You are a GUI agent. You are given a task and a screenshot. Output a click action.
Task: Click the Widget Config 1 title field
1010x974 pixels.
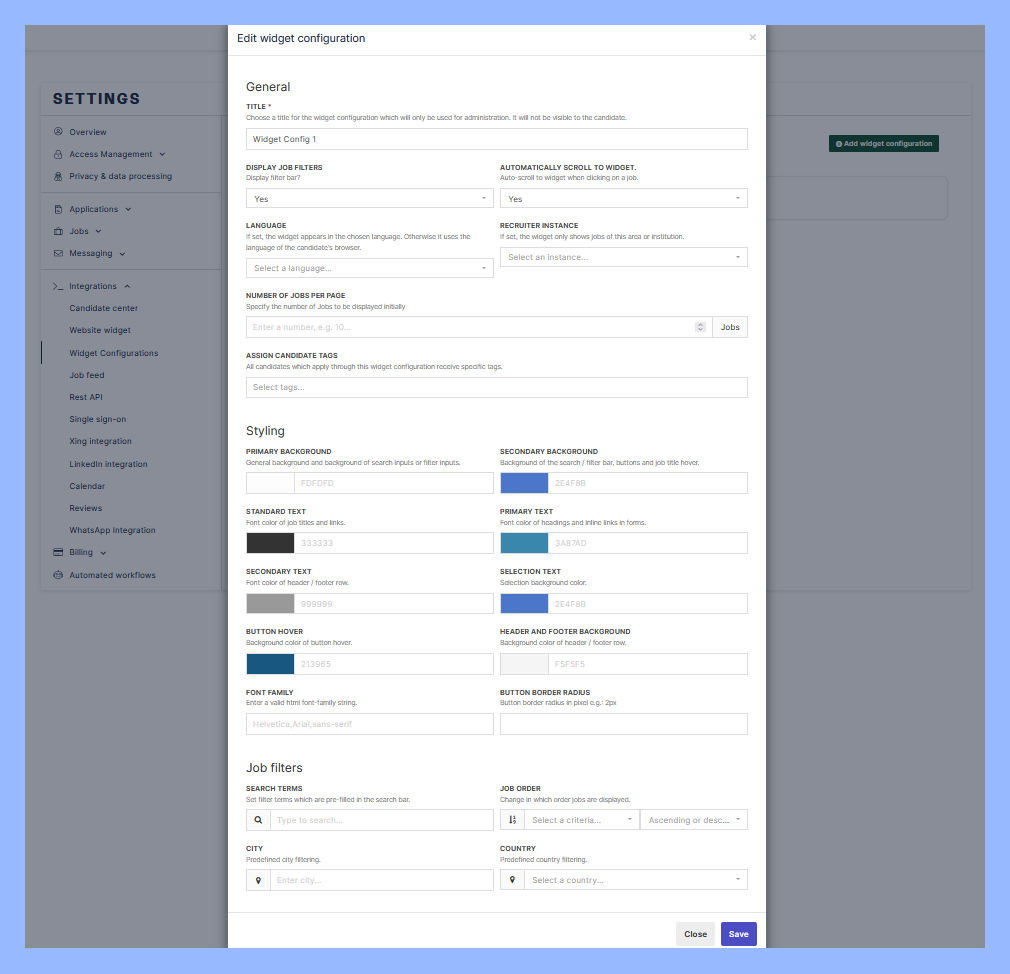(497, 138)
